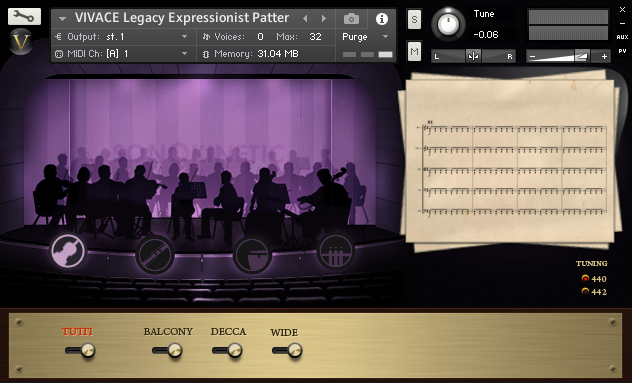Click the L-R pan slider
The width and height of the screenshot is (632, 383).
473,56
